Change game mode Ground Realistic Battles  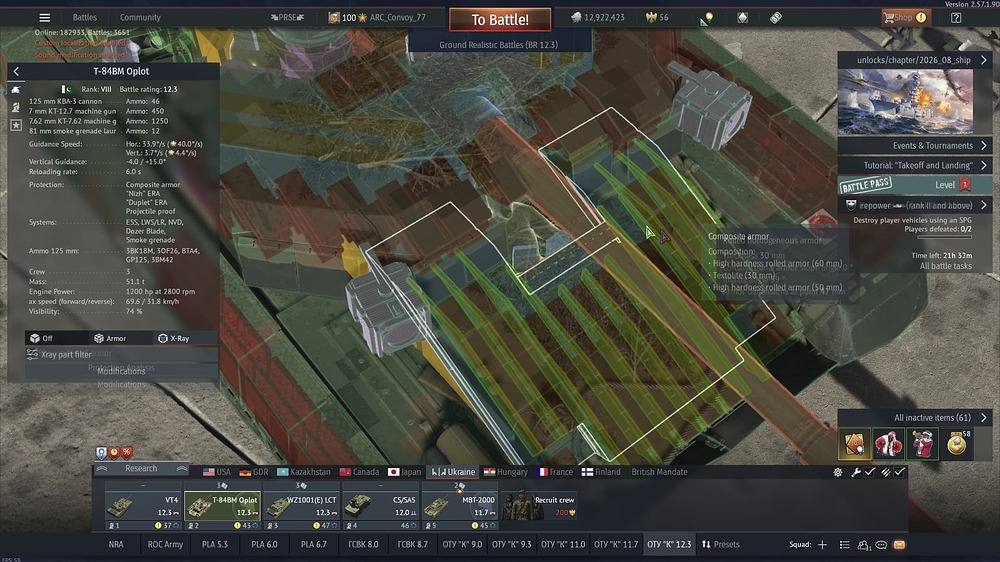coord(498,45)
